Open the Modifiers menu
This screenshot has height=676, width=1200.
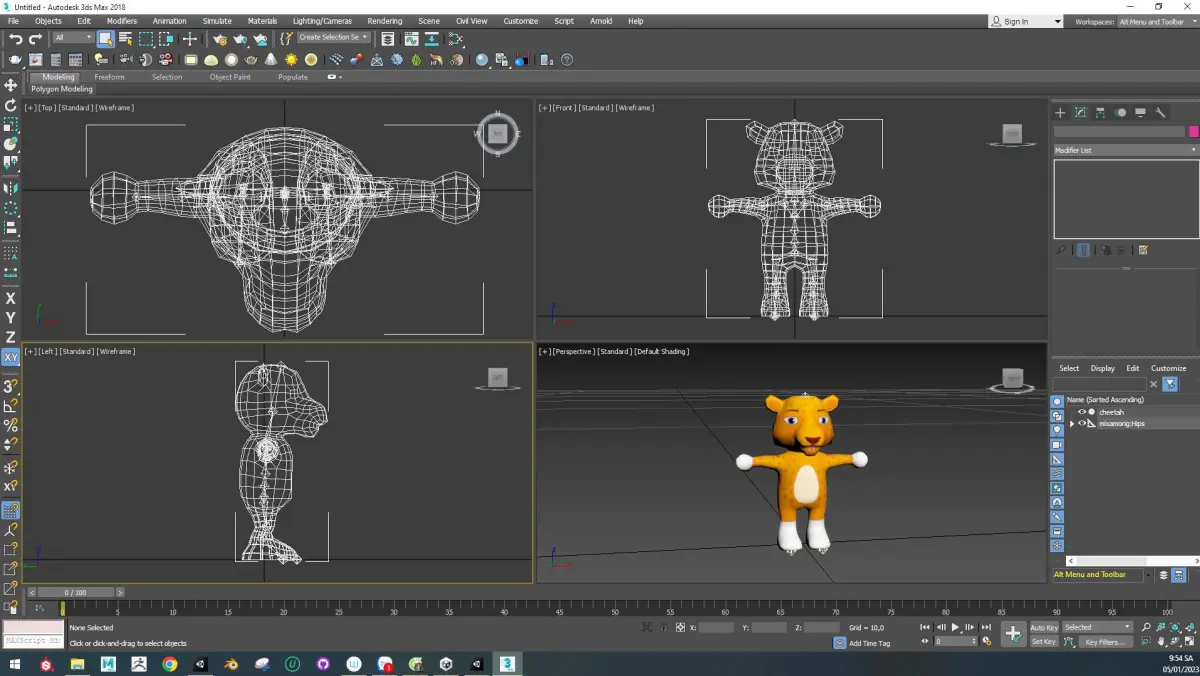pyautogui.click(x=122, y=21)
